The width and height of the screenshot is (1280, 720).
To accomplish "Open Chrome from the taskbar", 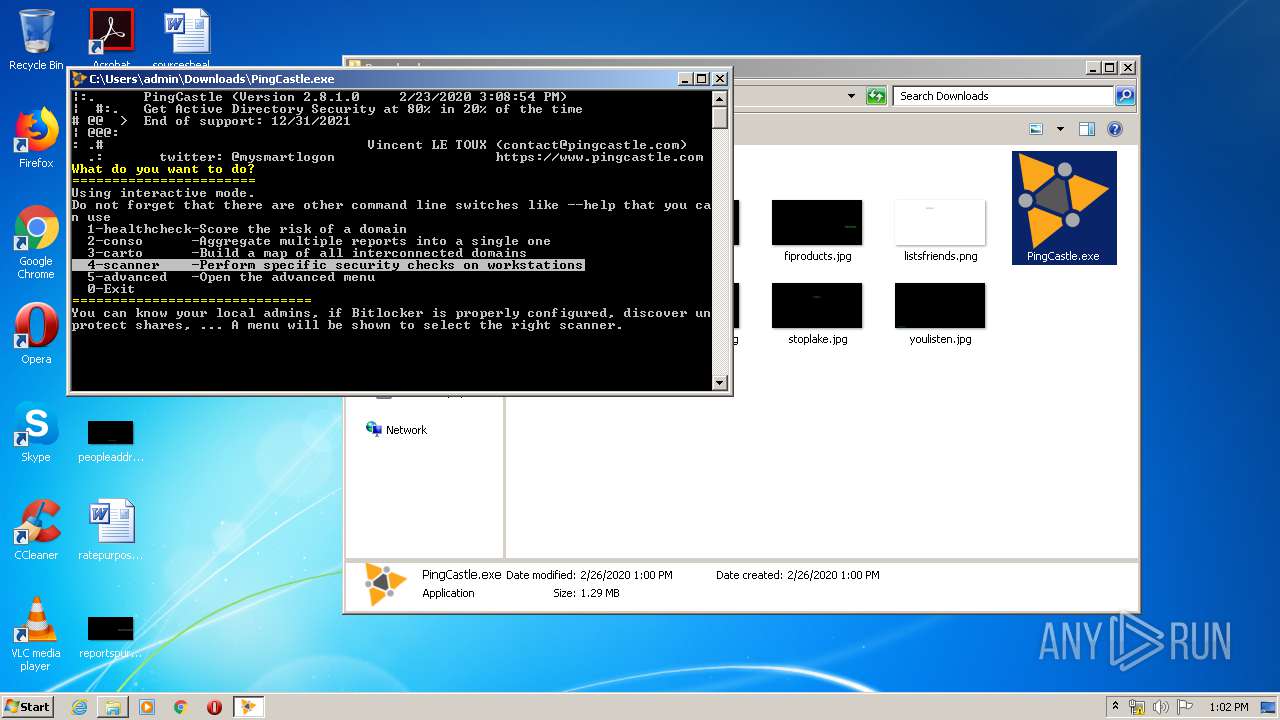I will 181,707.
